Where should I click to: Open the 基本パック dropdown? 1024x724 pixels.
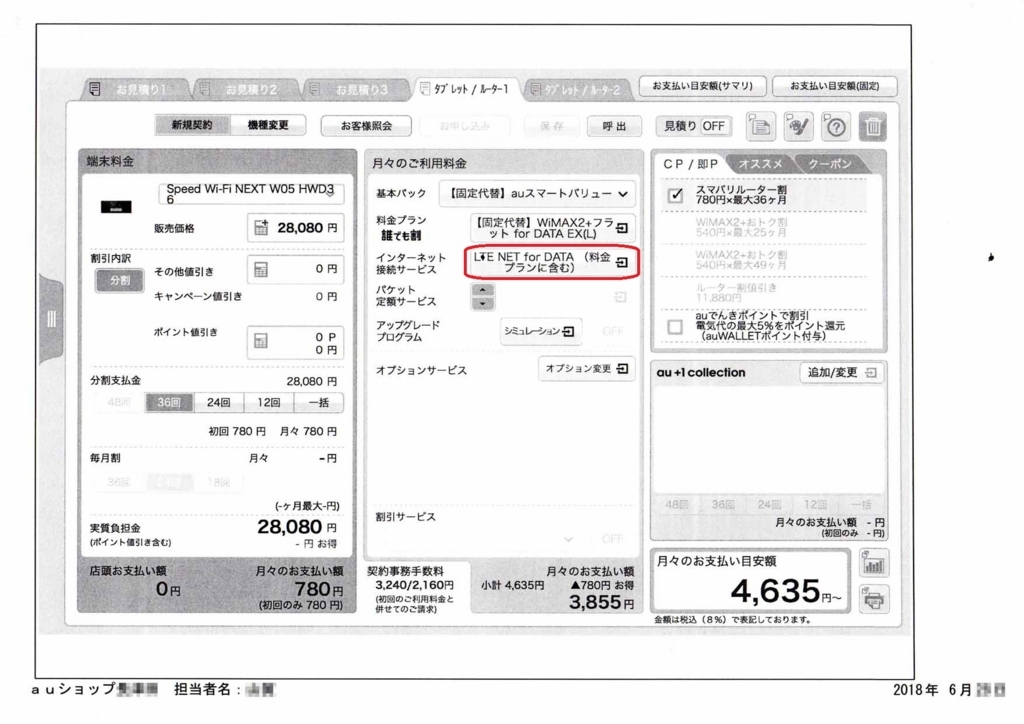(x=537, y=194)
